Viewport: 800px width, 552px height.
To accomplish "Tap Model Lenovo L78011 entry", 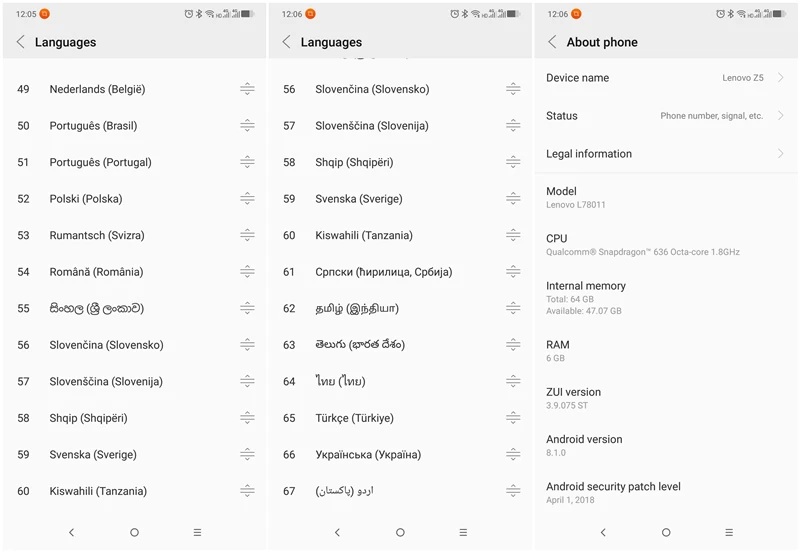I will click(666, 197).
